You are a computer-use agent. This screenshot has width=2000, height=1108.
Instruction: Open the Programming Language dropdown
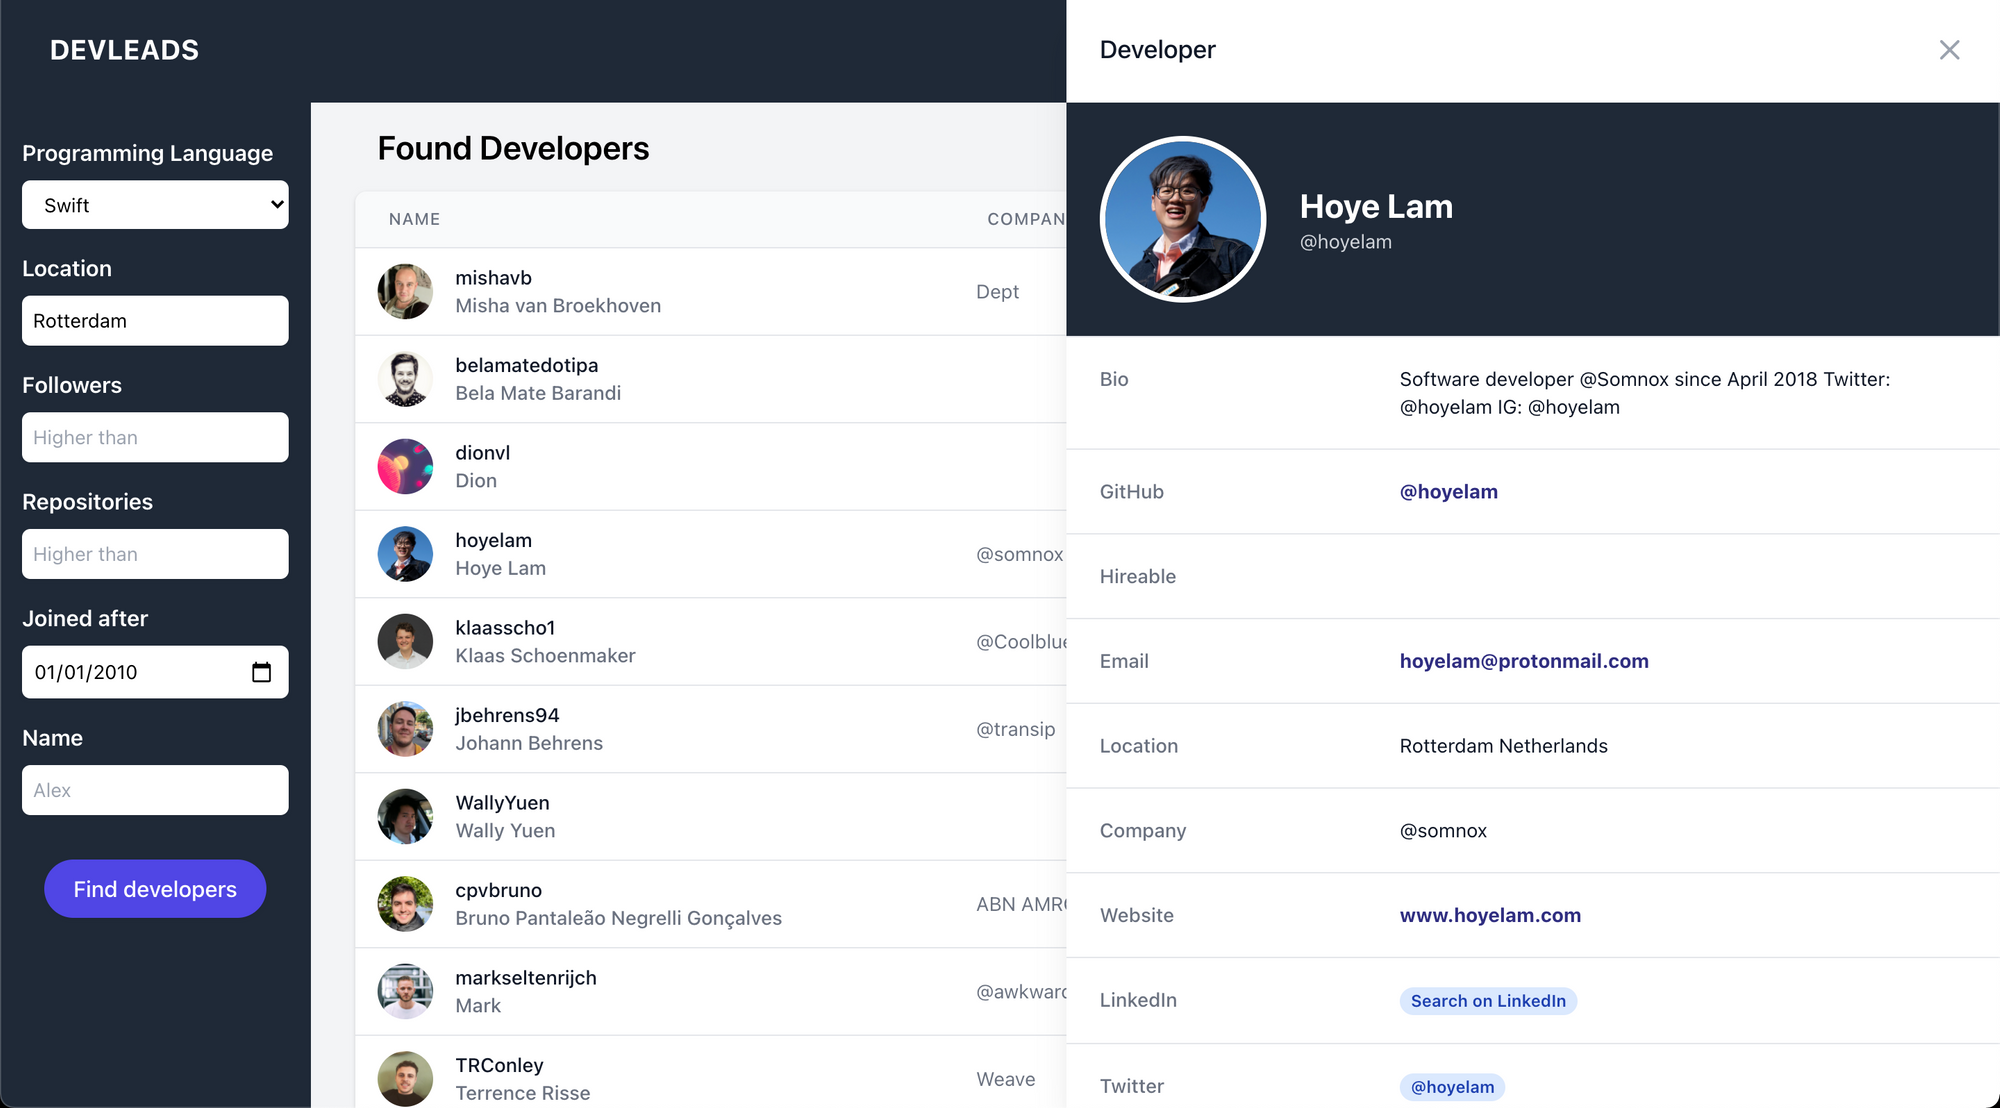point(155,205)
